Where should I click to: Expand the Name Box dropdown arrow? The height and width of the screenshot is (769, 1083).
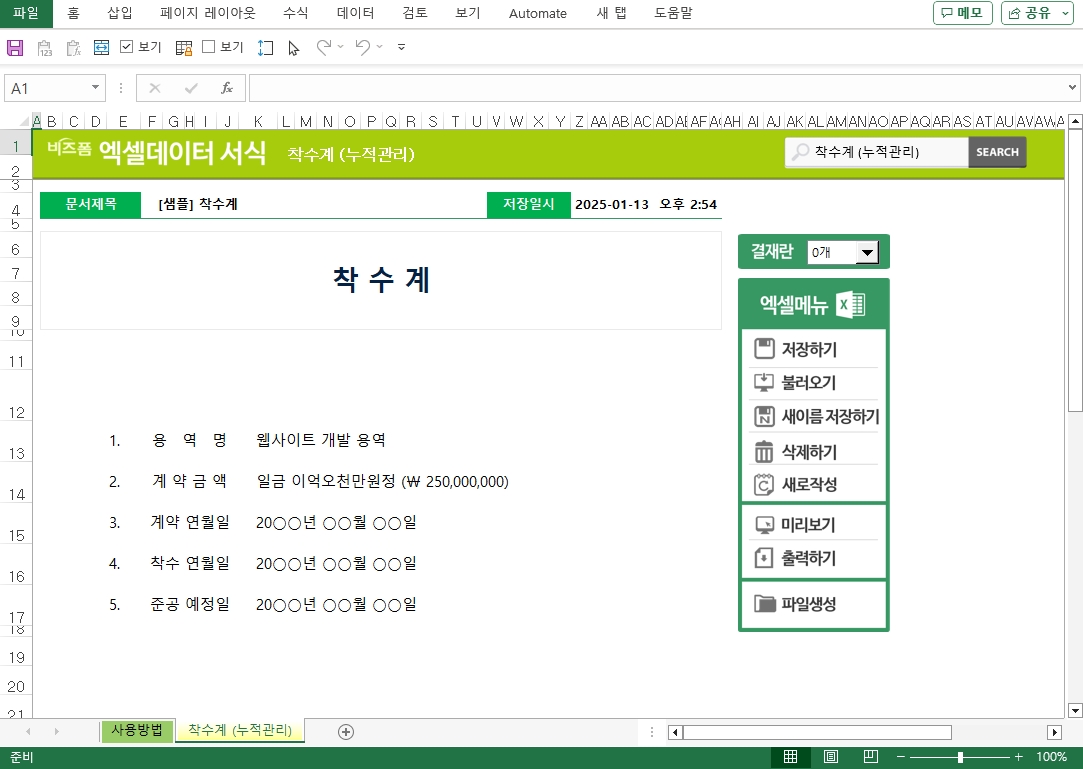95,88
